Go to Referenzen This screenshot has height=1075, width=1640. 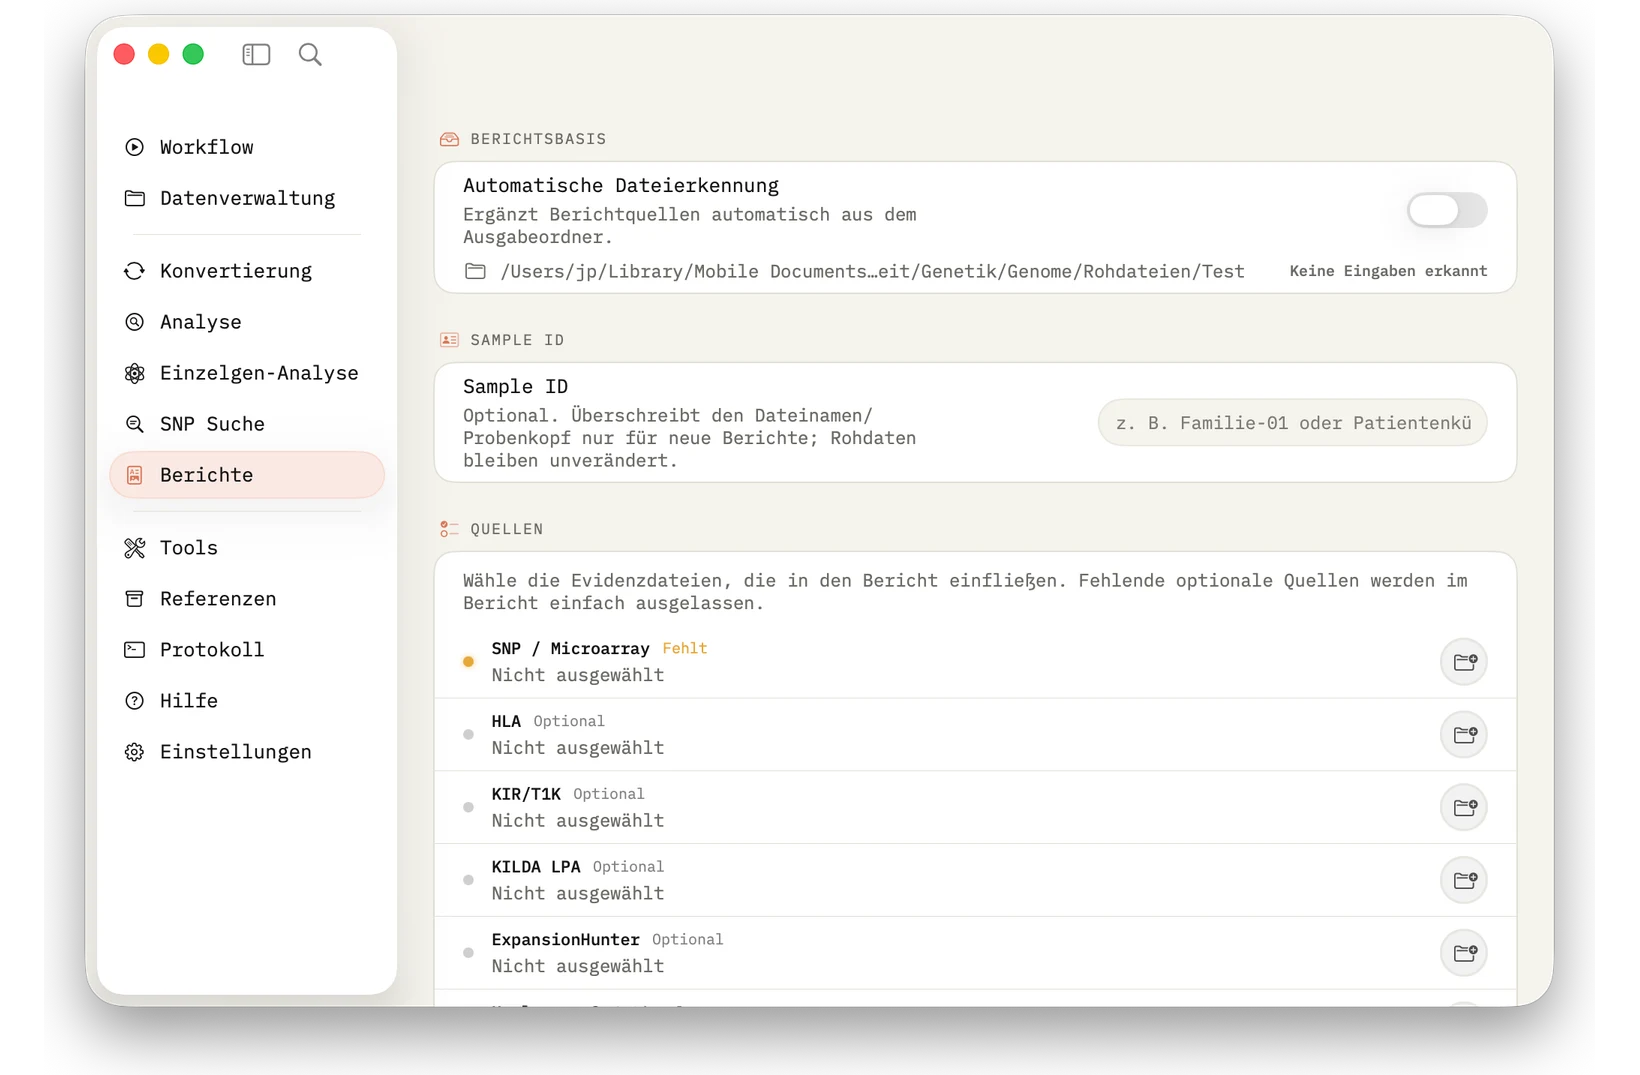(x=247, y=599)
